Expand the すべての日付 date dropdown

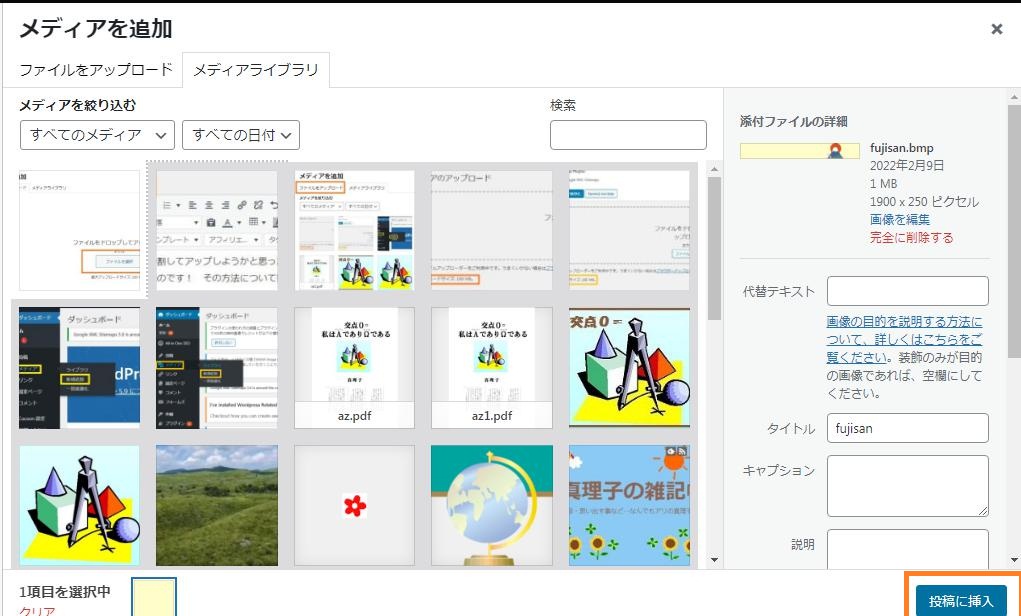point(241,134)
